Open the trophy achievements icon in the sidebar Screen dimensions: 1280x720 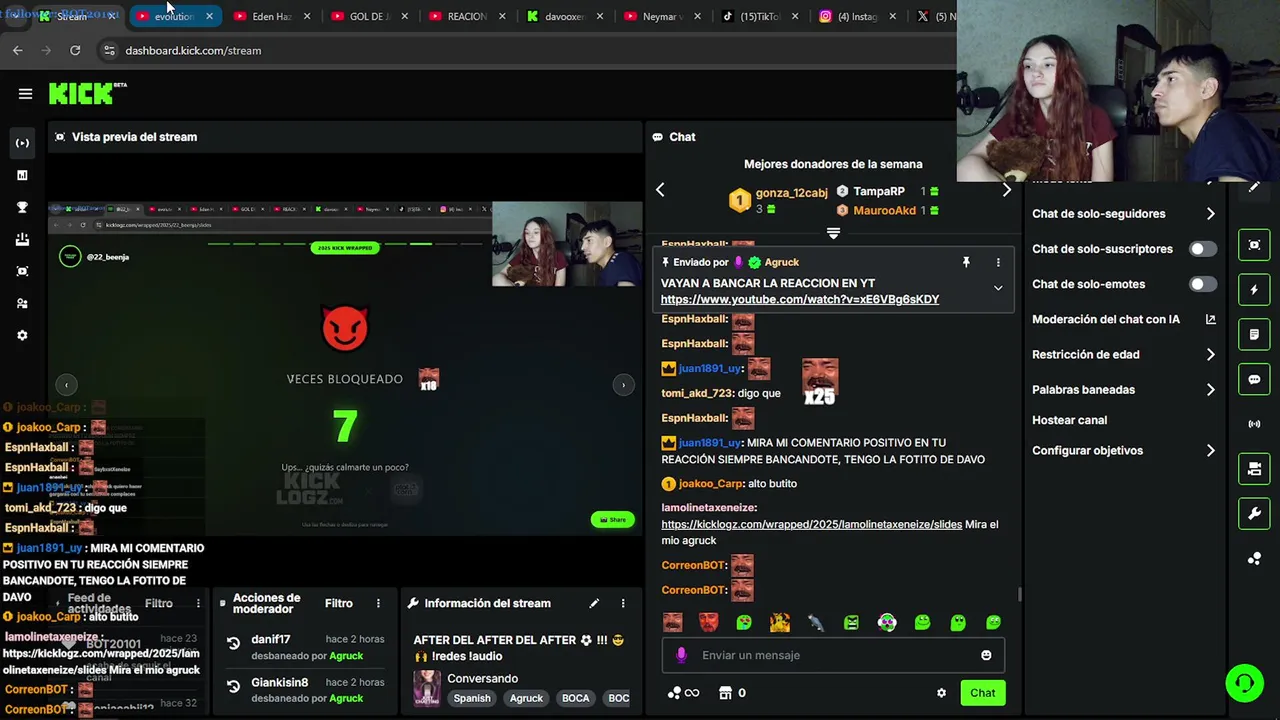pos(22,207)
